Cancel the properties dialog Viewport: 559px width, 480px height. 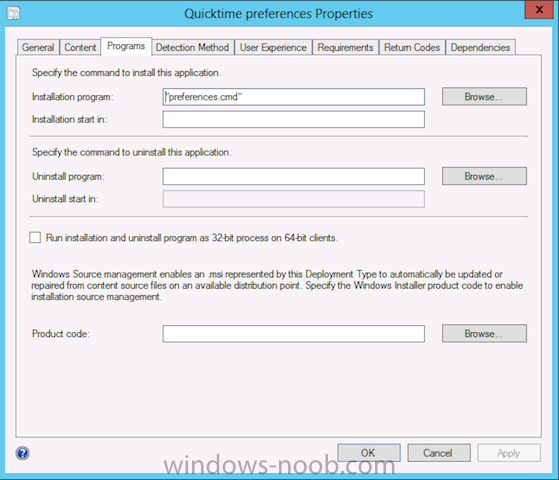tap(439, 453)
